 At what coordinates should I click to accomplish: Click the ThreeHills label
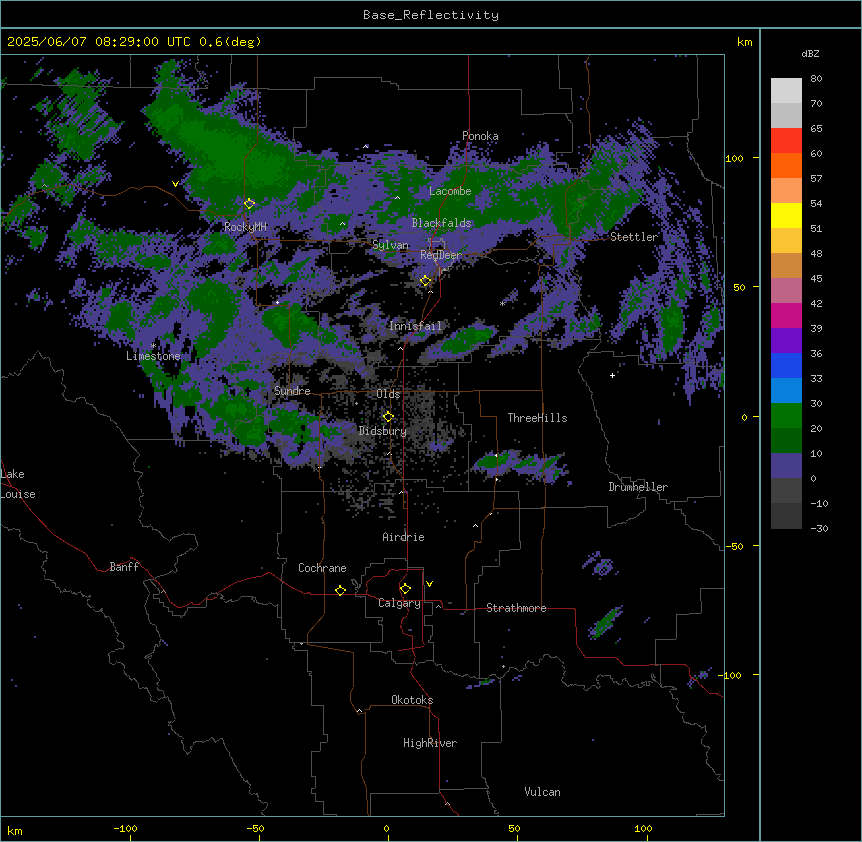537,418
